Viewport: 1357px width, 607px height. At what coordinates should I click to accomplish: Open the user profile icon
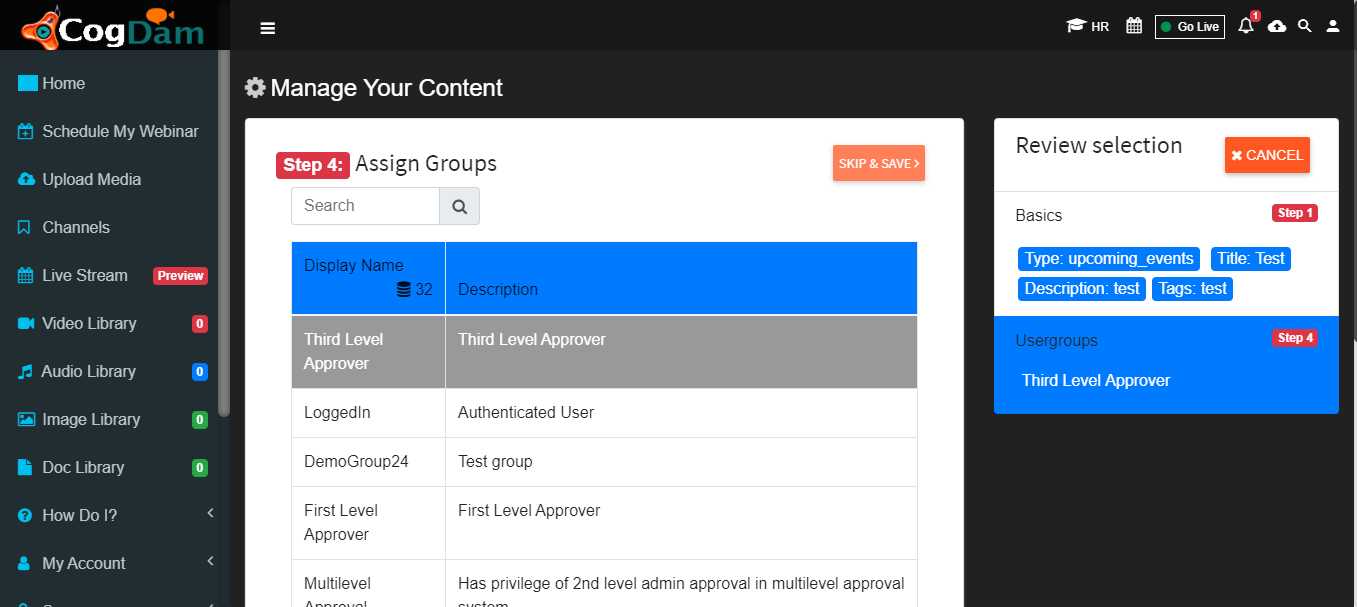[1333, 26]
